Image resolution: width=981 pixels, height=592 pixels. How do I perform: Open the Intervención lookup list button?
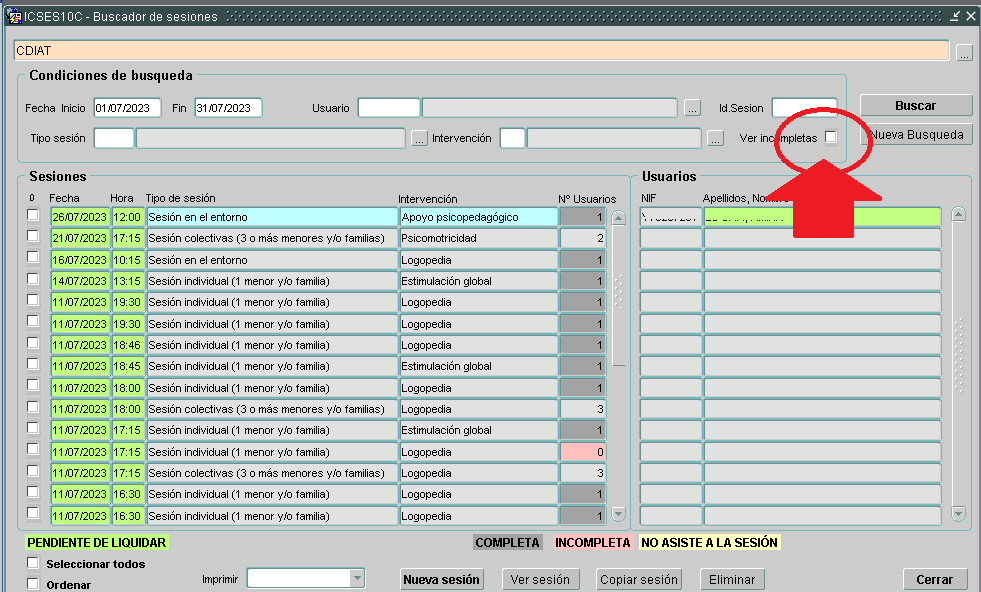pyautogui.click(x=714, y=139)
